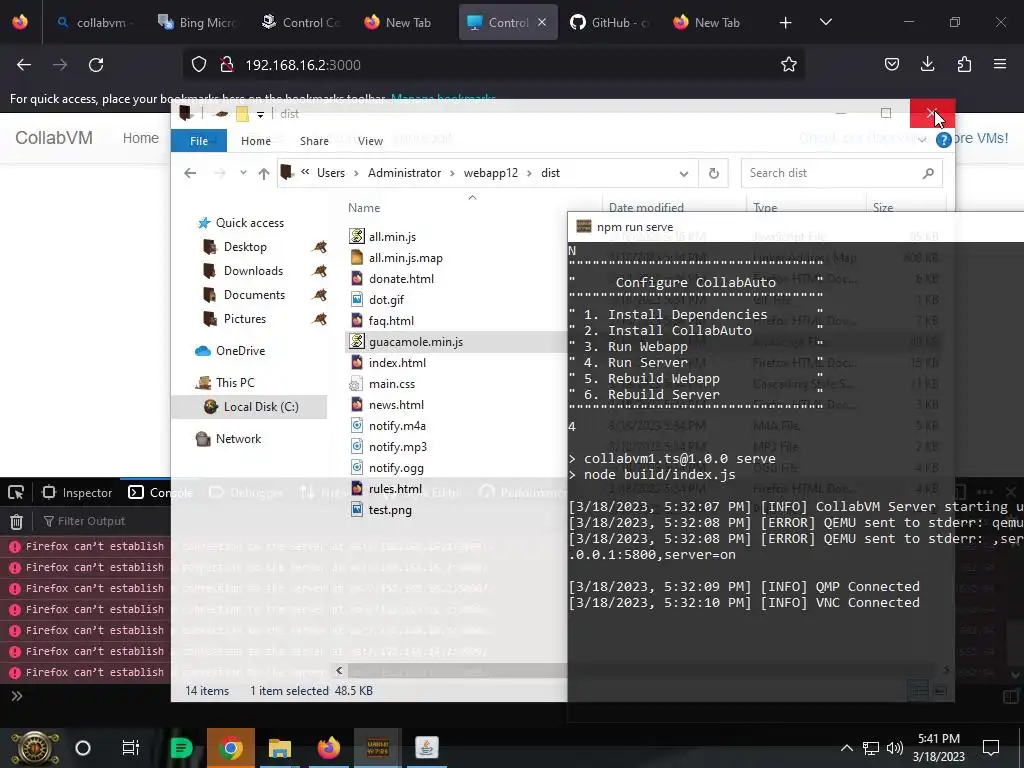Select Local Disk (C:) in sidebar
The image size is (1024, 768).
tap(261, 407)
